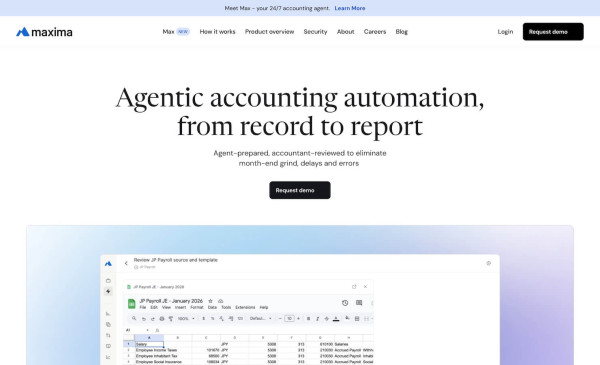The height and width of the screenshot is (365, 600).
Task: Open the spreadsheet Help menu
Action: pos(264,307)
